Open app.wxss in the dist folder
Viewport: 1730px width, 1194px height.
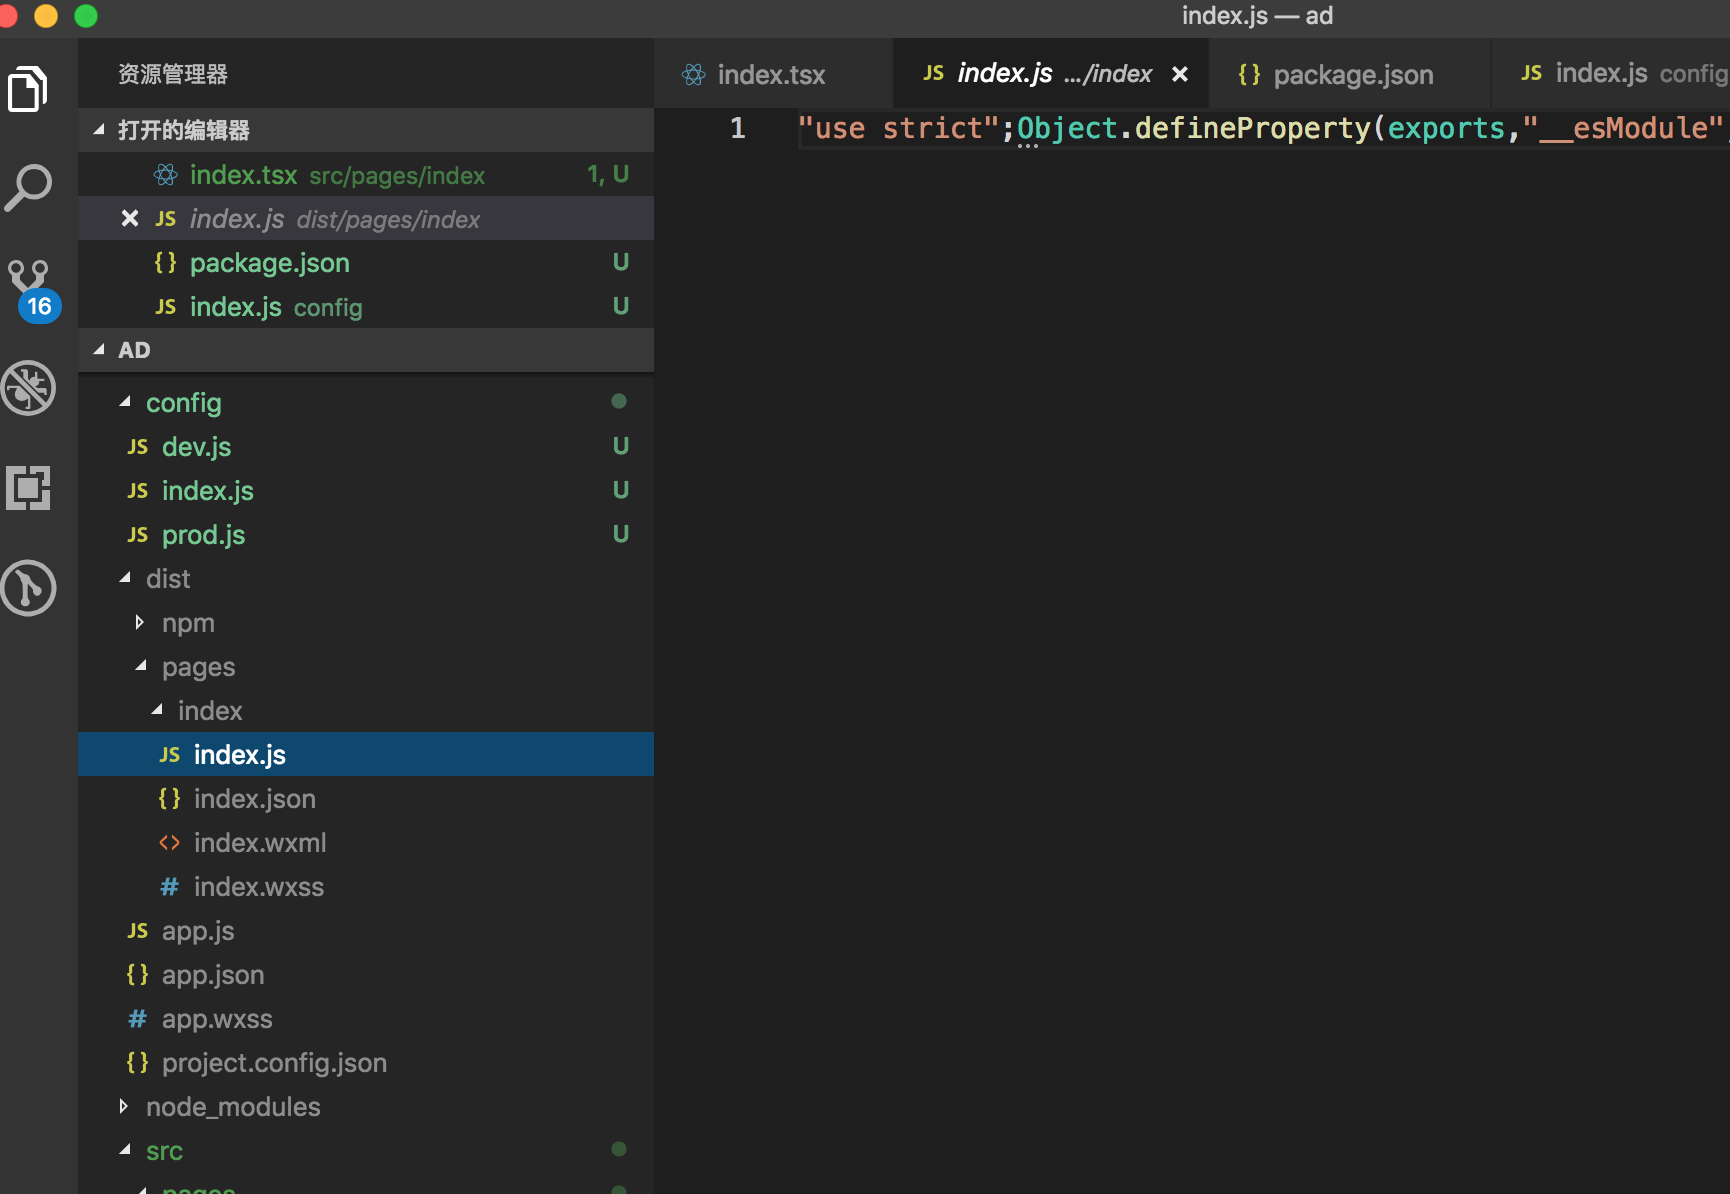[366, 1019]
